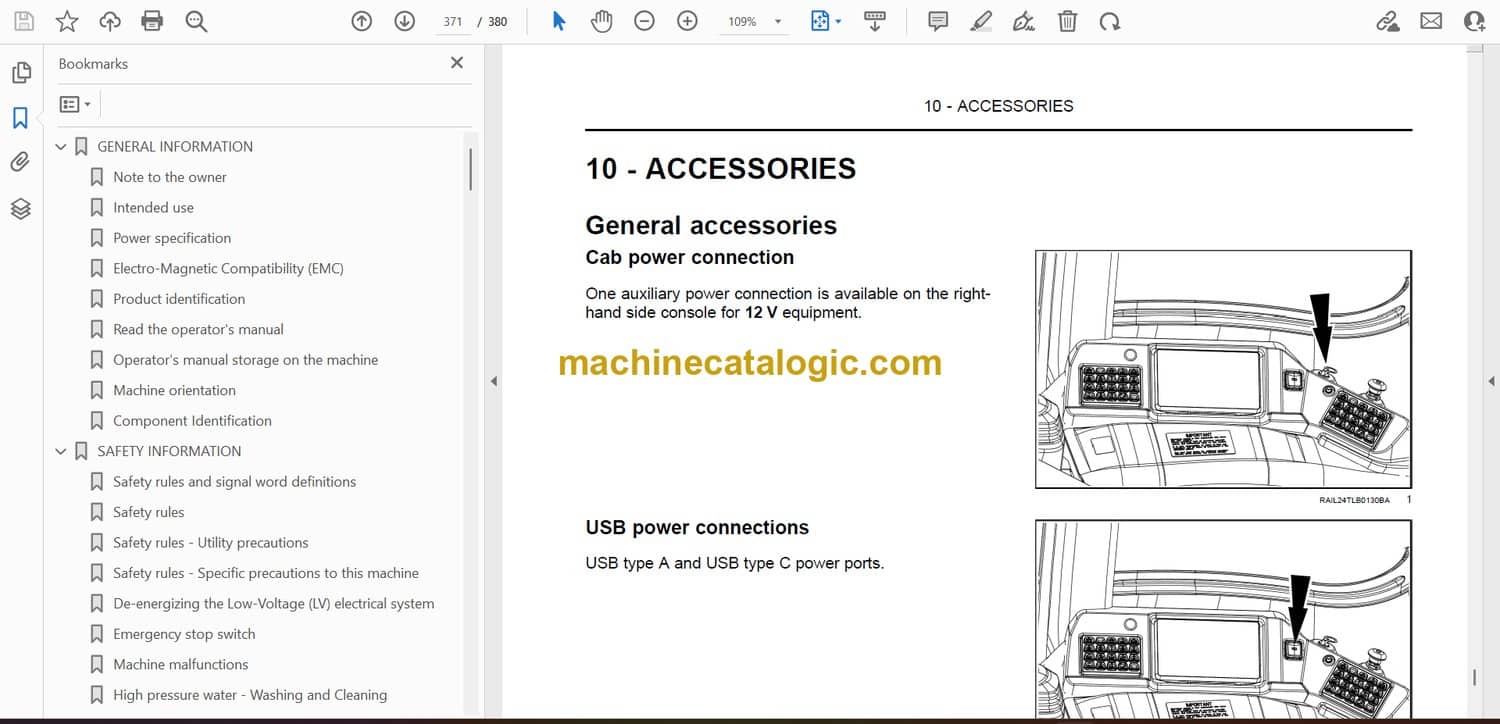Add a sticky note comment

937,21
